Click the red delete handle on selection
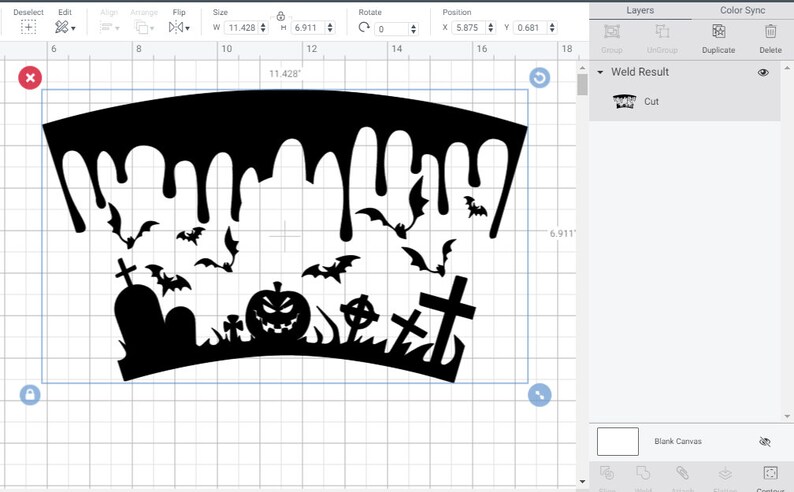Viewport: 794px width, 492px height. (30, 78)
